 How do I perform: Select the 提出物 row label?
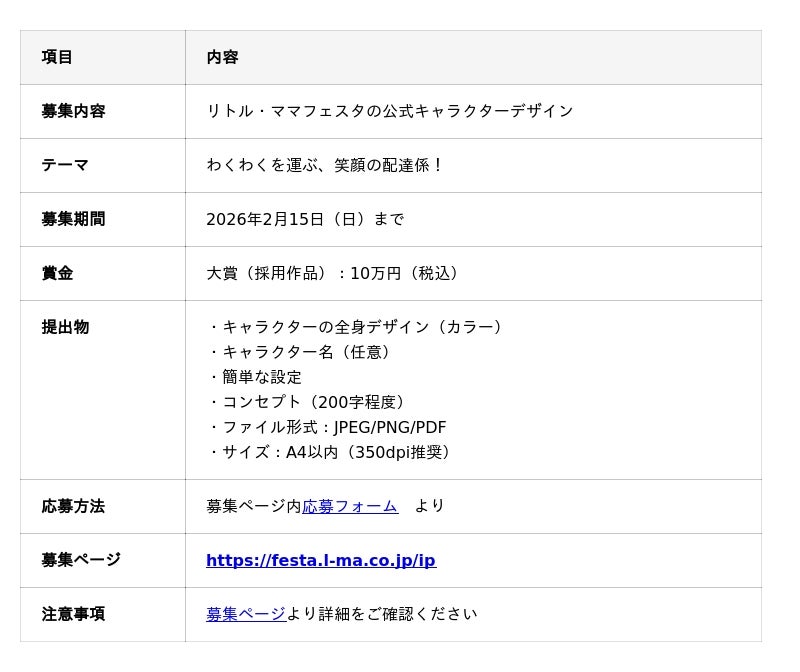point(65,327)
